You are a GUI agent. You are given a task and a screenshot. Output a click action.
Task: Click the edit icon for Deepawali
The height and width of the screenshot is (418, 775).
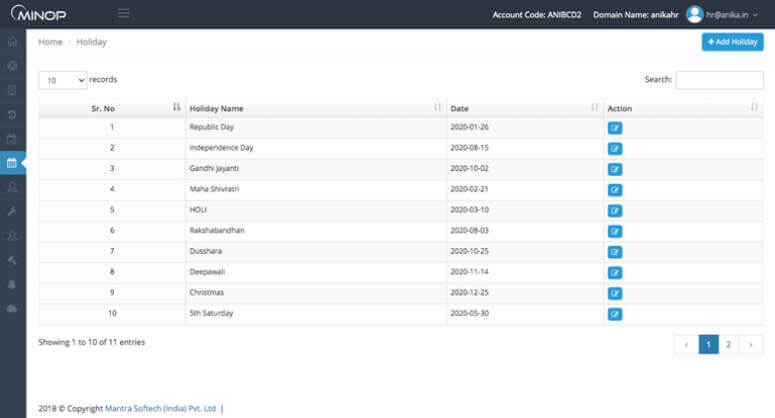[614, 272]
